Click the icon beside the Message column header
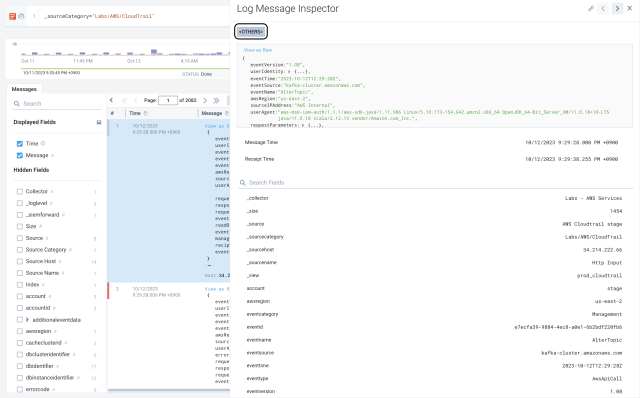The image size is (640, 398). [227, 113]
